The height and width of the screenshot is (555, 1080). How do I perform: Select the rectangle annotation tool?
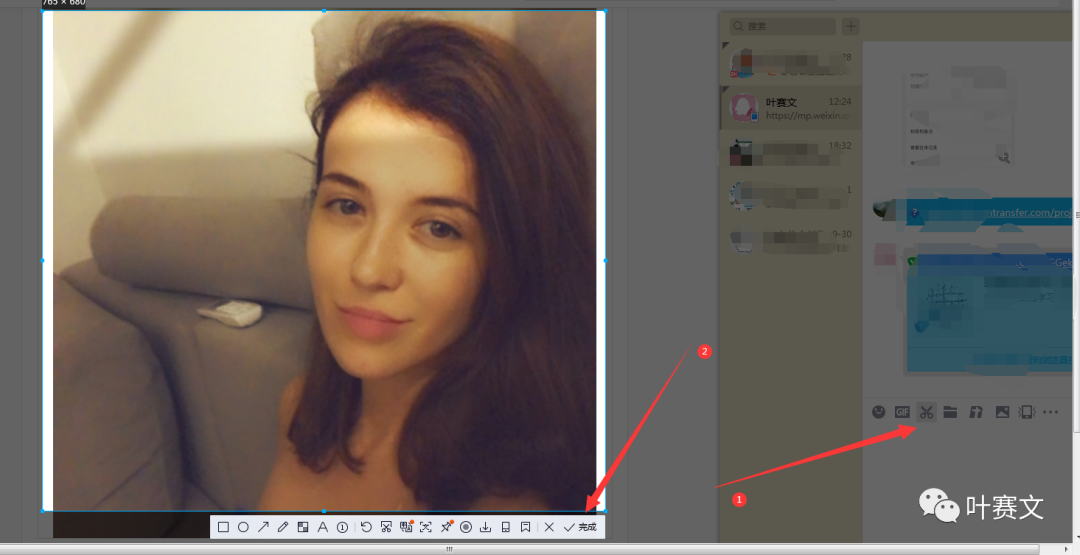coord(223,527)
